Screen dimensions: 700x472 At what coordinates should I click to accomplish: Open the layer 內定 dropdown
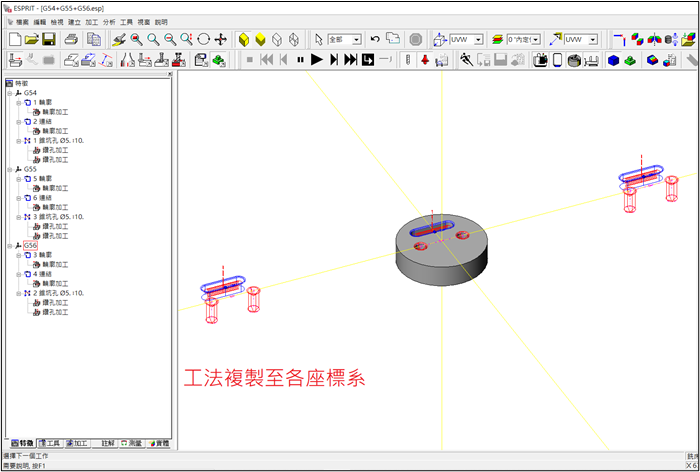(536, 40)
